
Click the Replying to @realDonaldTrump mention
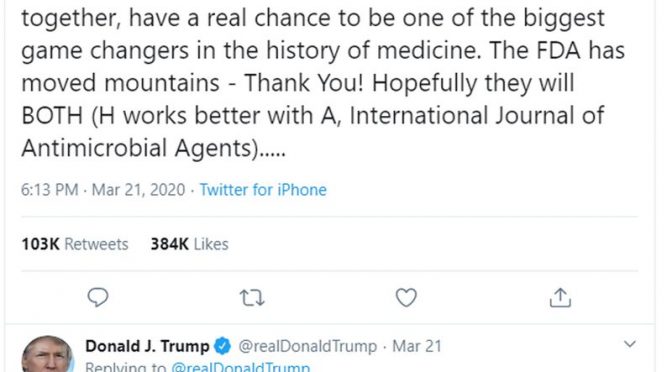click(x=240, y=367)
